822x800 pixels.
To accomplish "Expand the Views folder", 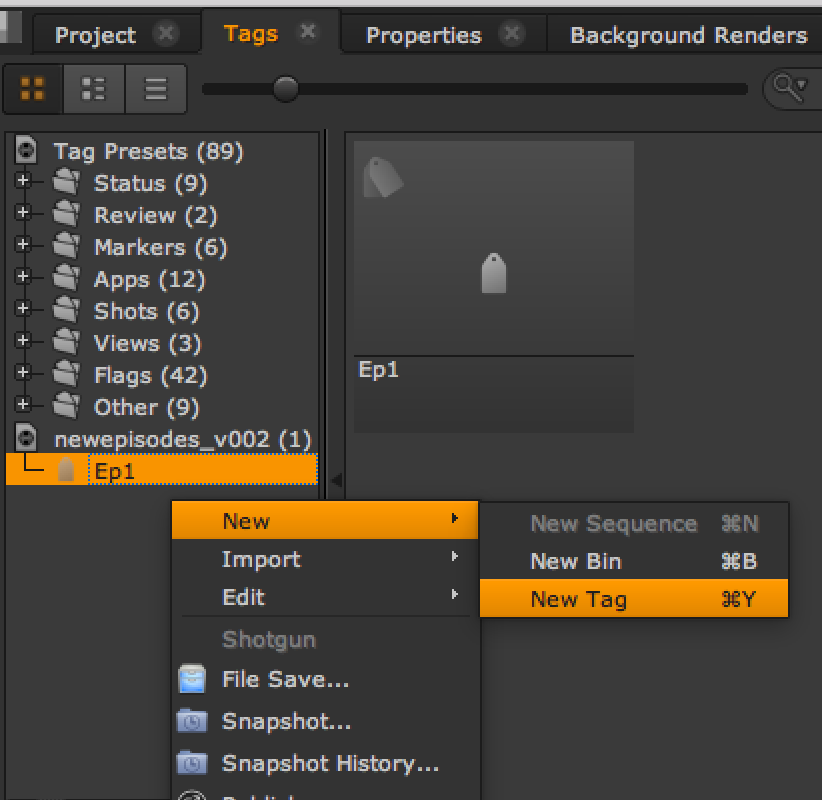I will (x=23, y=341).
